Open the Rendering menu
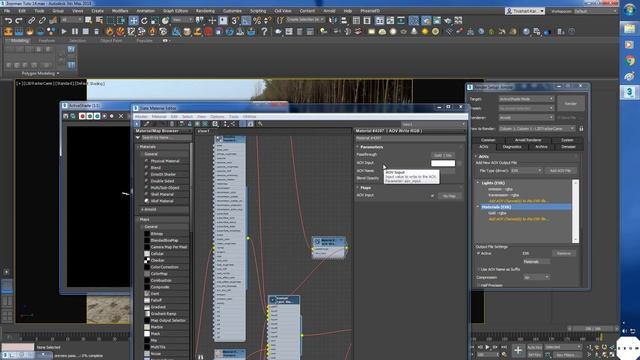This screenshot has height=360, width=640. click(205, 11)
